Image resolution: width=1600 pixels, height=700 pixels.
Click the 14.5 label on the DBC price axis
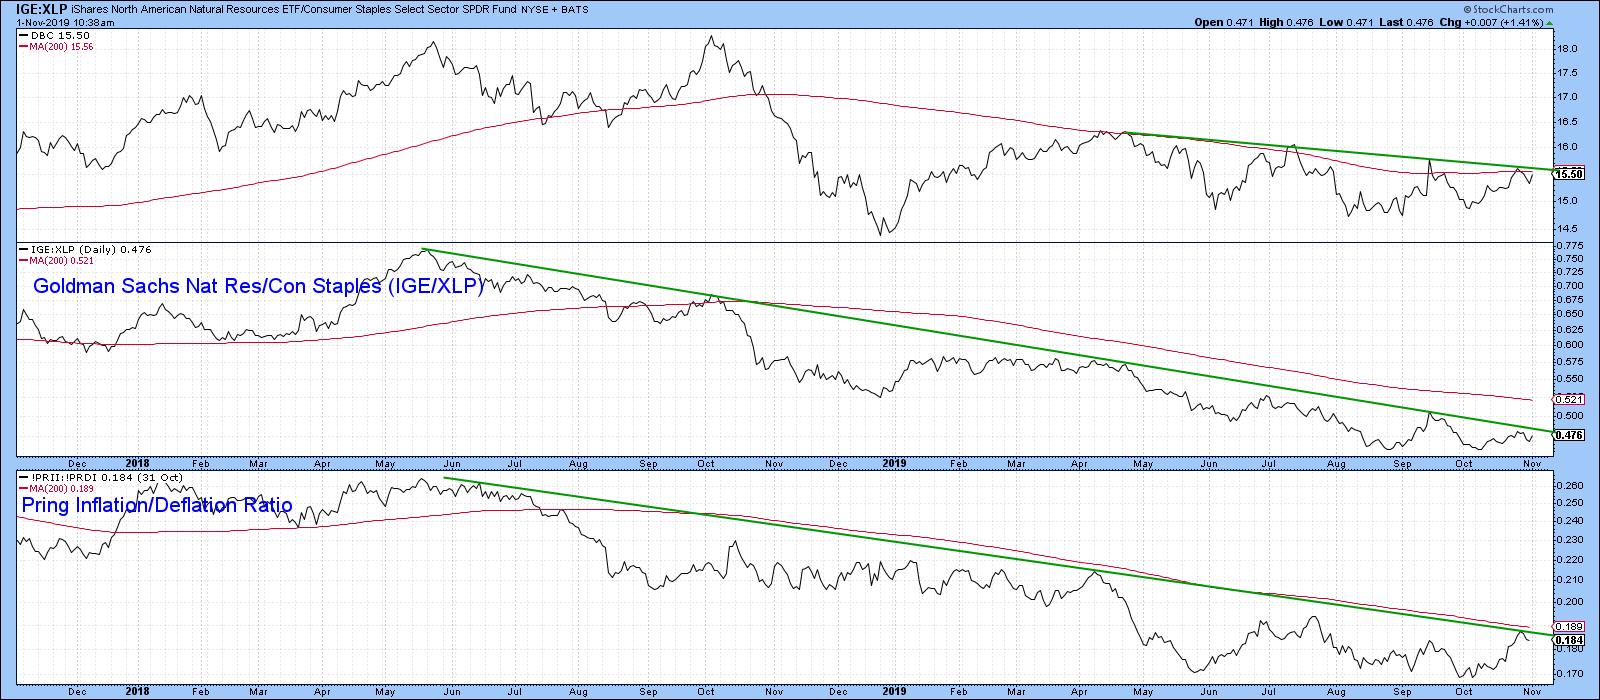(1569, 227)
